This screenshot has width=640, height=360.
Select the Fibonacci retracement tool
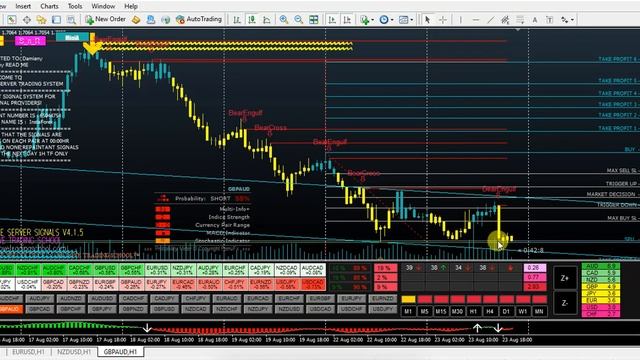pyautogui.click(x=520, y=20)
